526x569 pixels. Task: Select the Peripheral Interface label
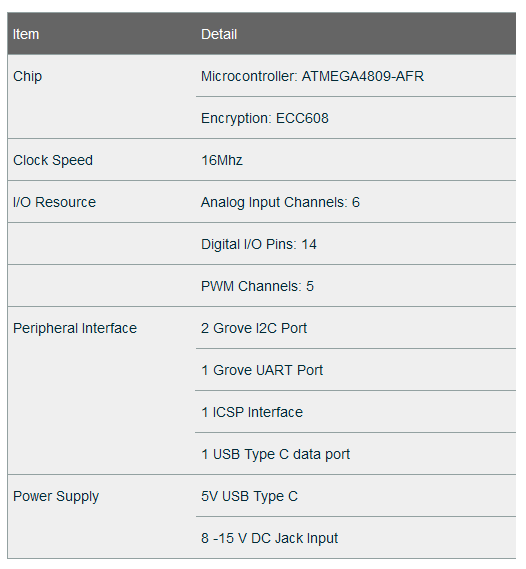(x=75, y=328)
